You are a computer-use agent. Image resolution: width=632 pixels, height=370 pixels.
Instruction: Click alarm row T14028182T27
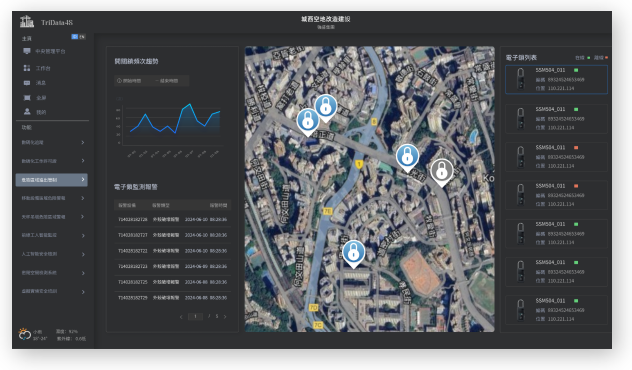[x=173, y=235]
